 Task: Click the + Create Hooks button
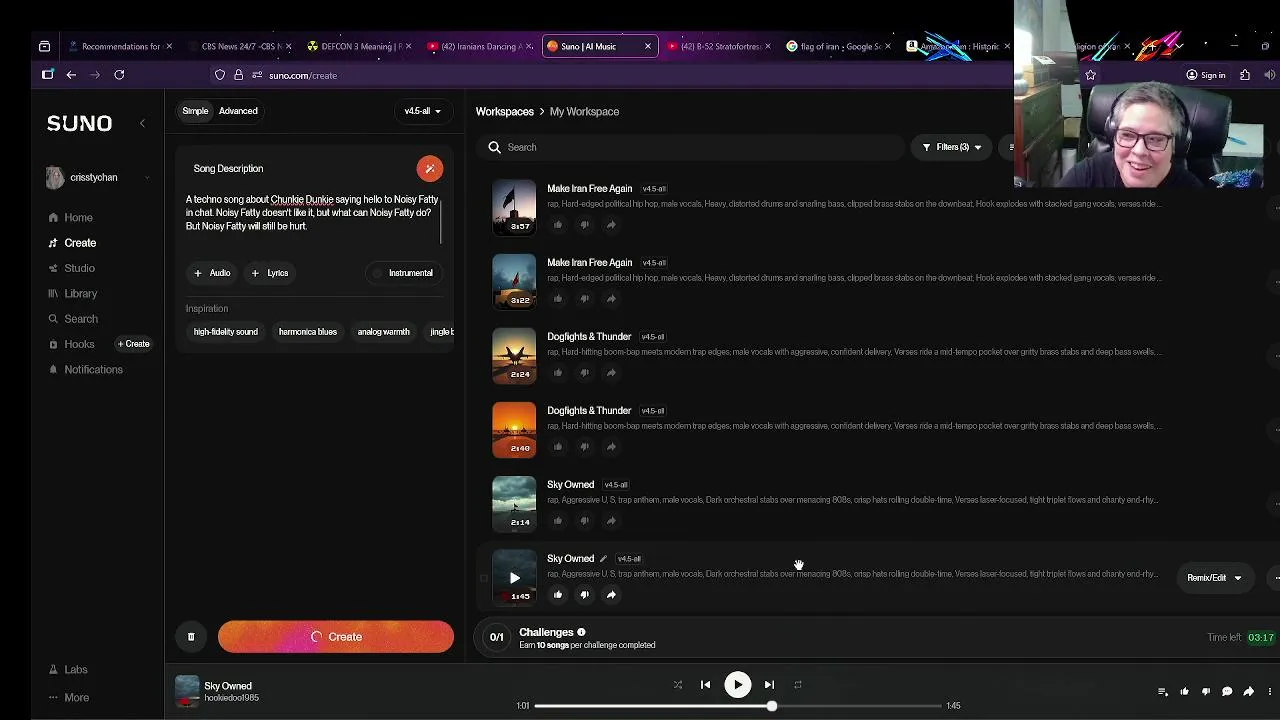point(134,345)
